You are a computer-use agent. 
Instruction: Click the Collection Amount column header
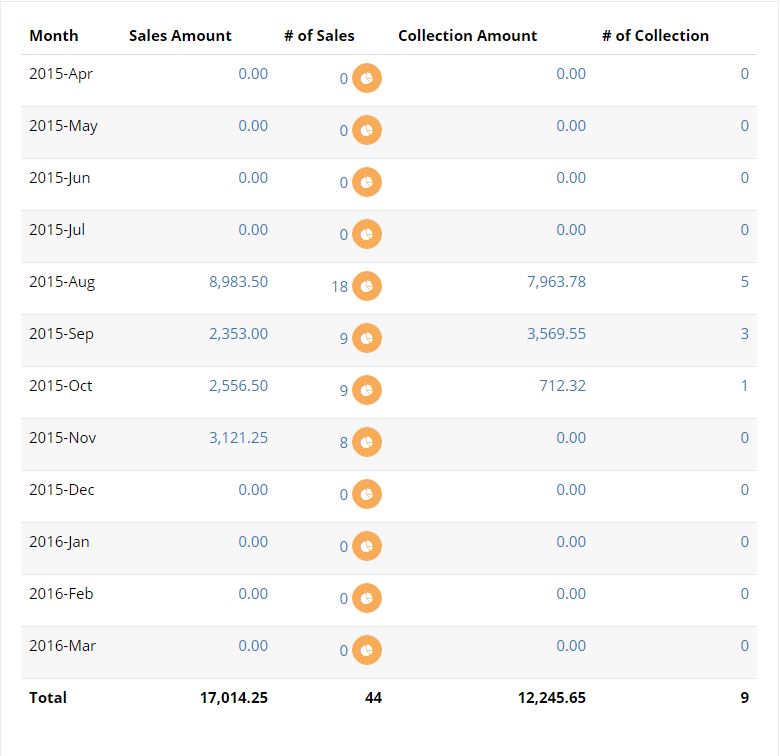point(468,36)
